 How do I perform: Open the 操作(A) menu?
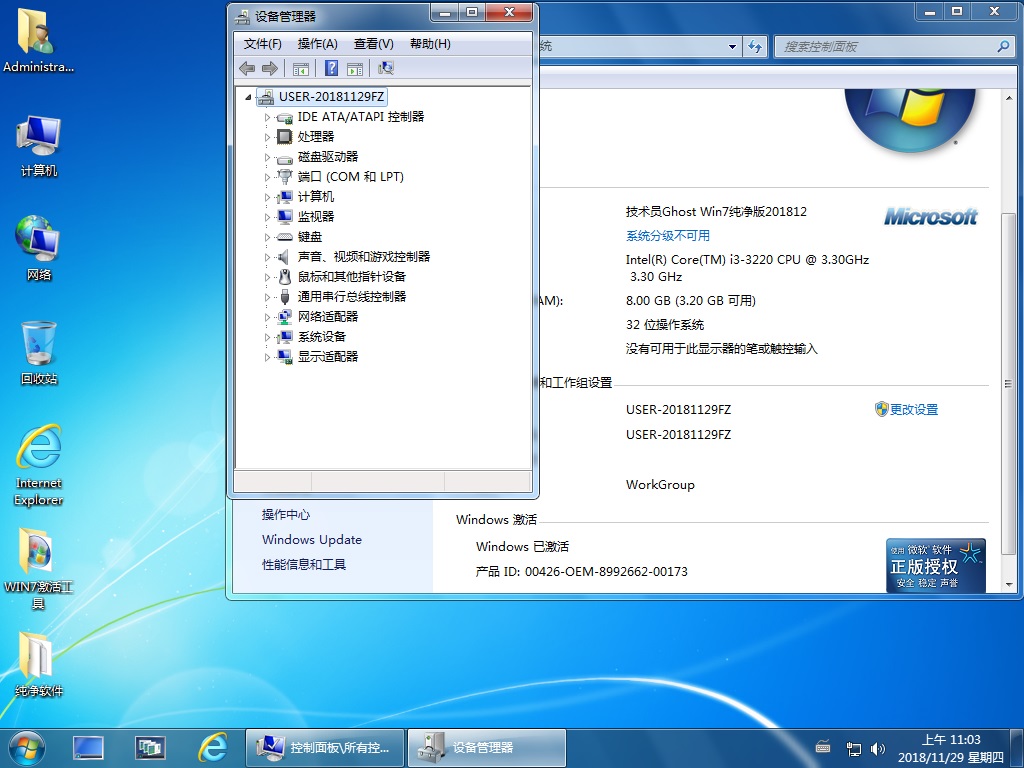(317, 44)
